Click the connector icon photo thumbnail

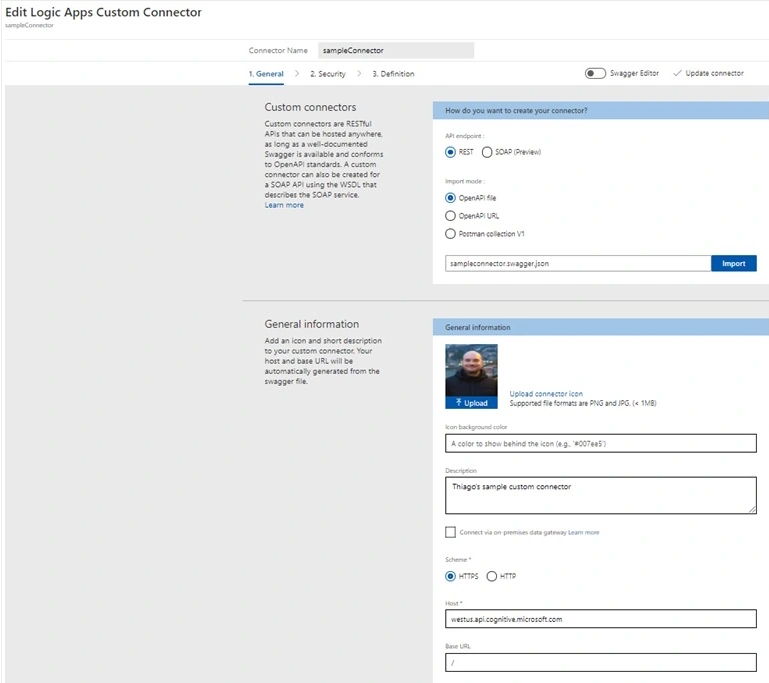(471, 370)
